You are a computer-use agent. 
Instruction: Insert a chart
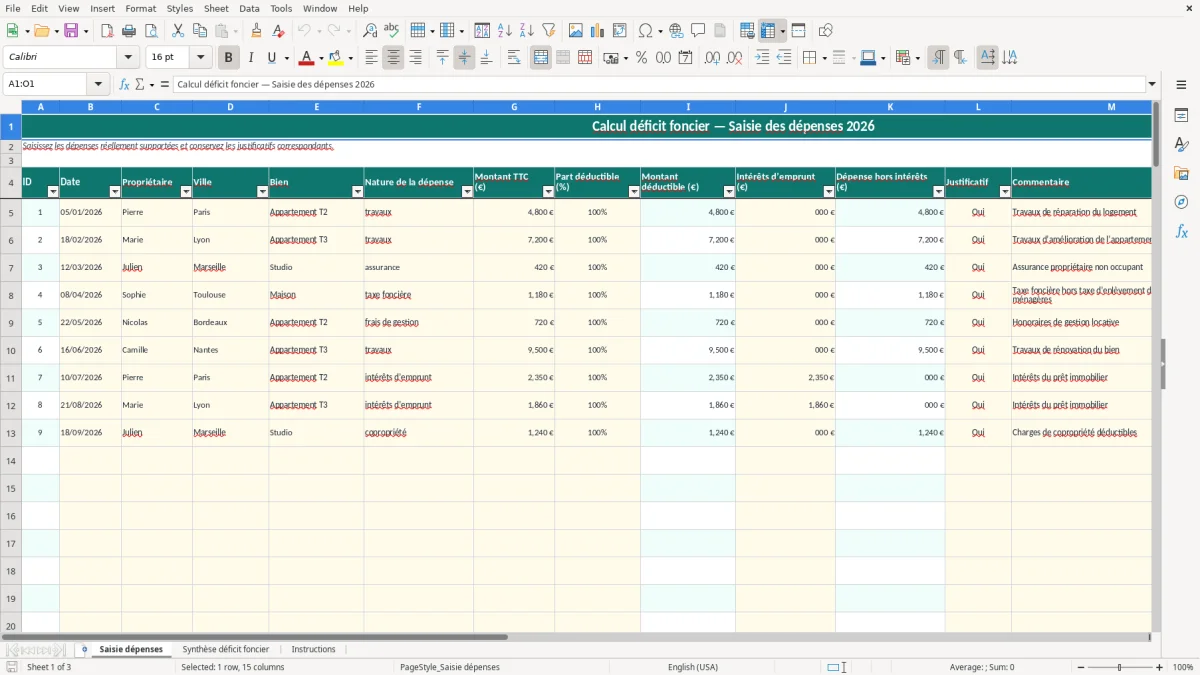click(598, 31)
